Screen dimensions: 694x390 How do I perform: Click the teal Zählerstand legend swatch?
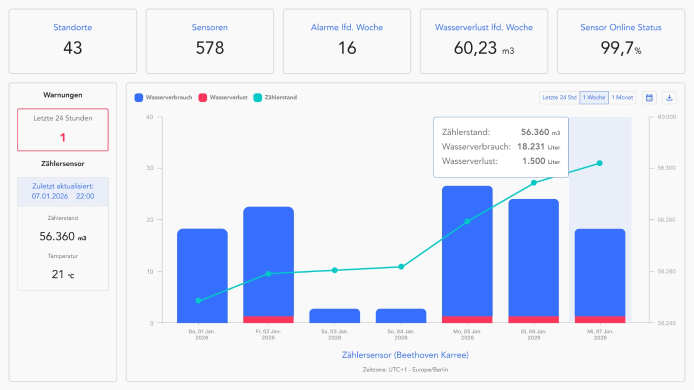(258, 98)
